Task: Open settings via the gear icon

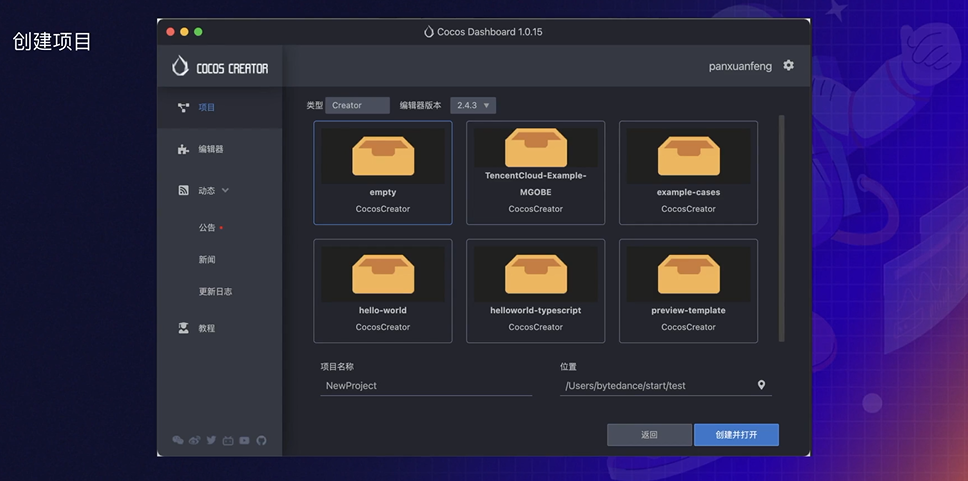Action: click(x=788, y=65)
